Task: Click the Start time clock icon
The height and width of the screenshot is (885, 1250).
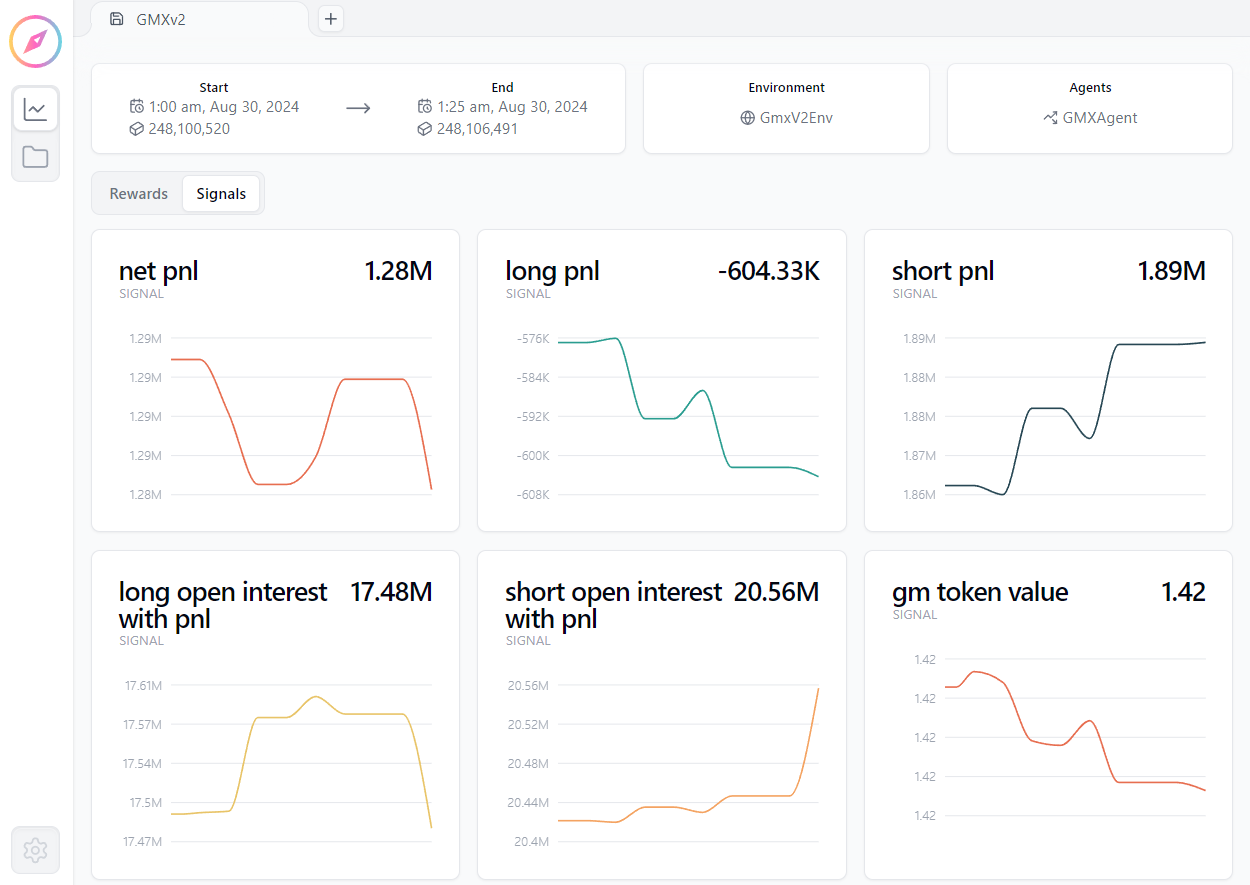Action: click(137, 107)
